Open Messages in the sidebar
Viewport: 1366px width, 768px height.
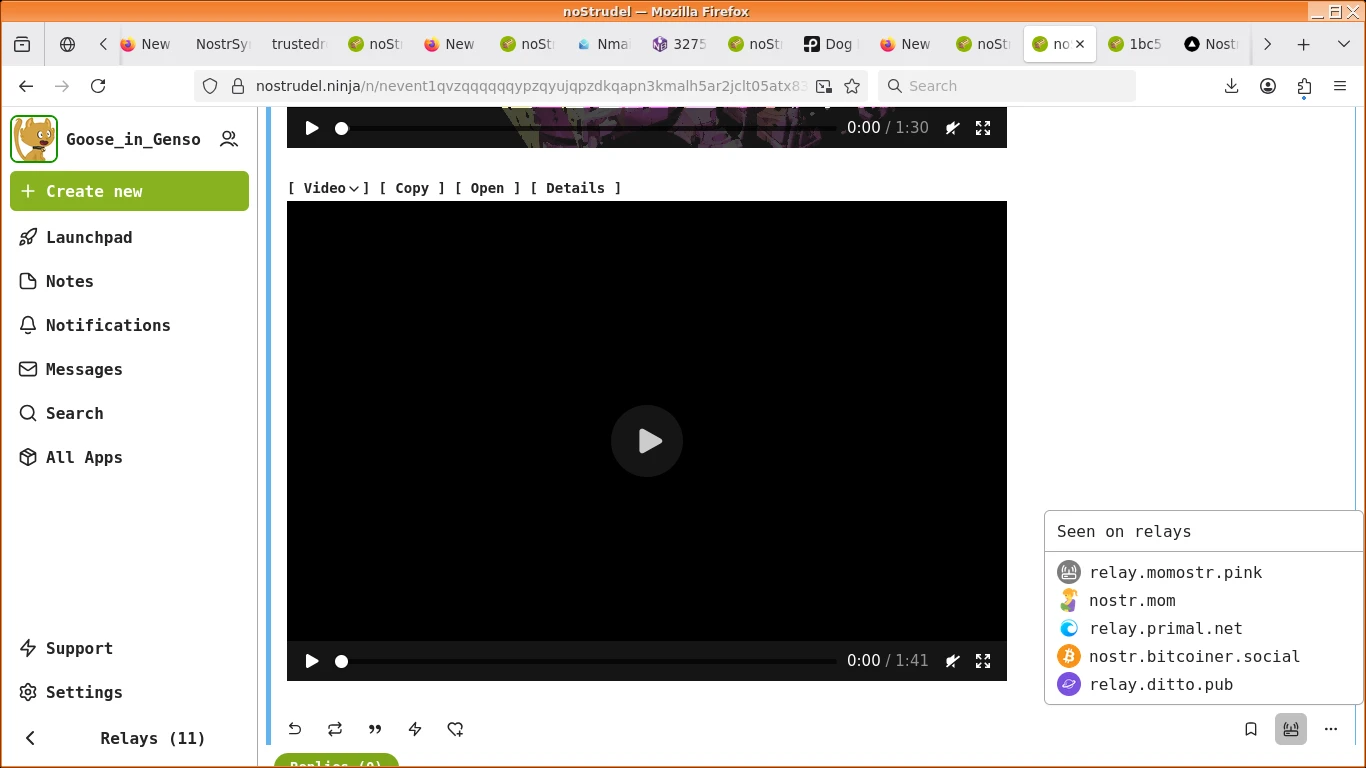click(129, 369)
